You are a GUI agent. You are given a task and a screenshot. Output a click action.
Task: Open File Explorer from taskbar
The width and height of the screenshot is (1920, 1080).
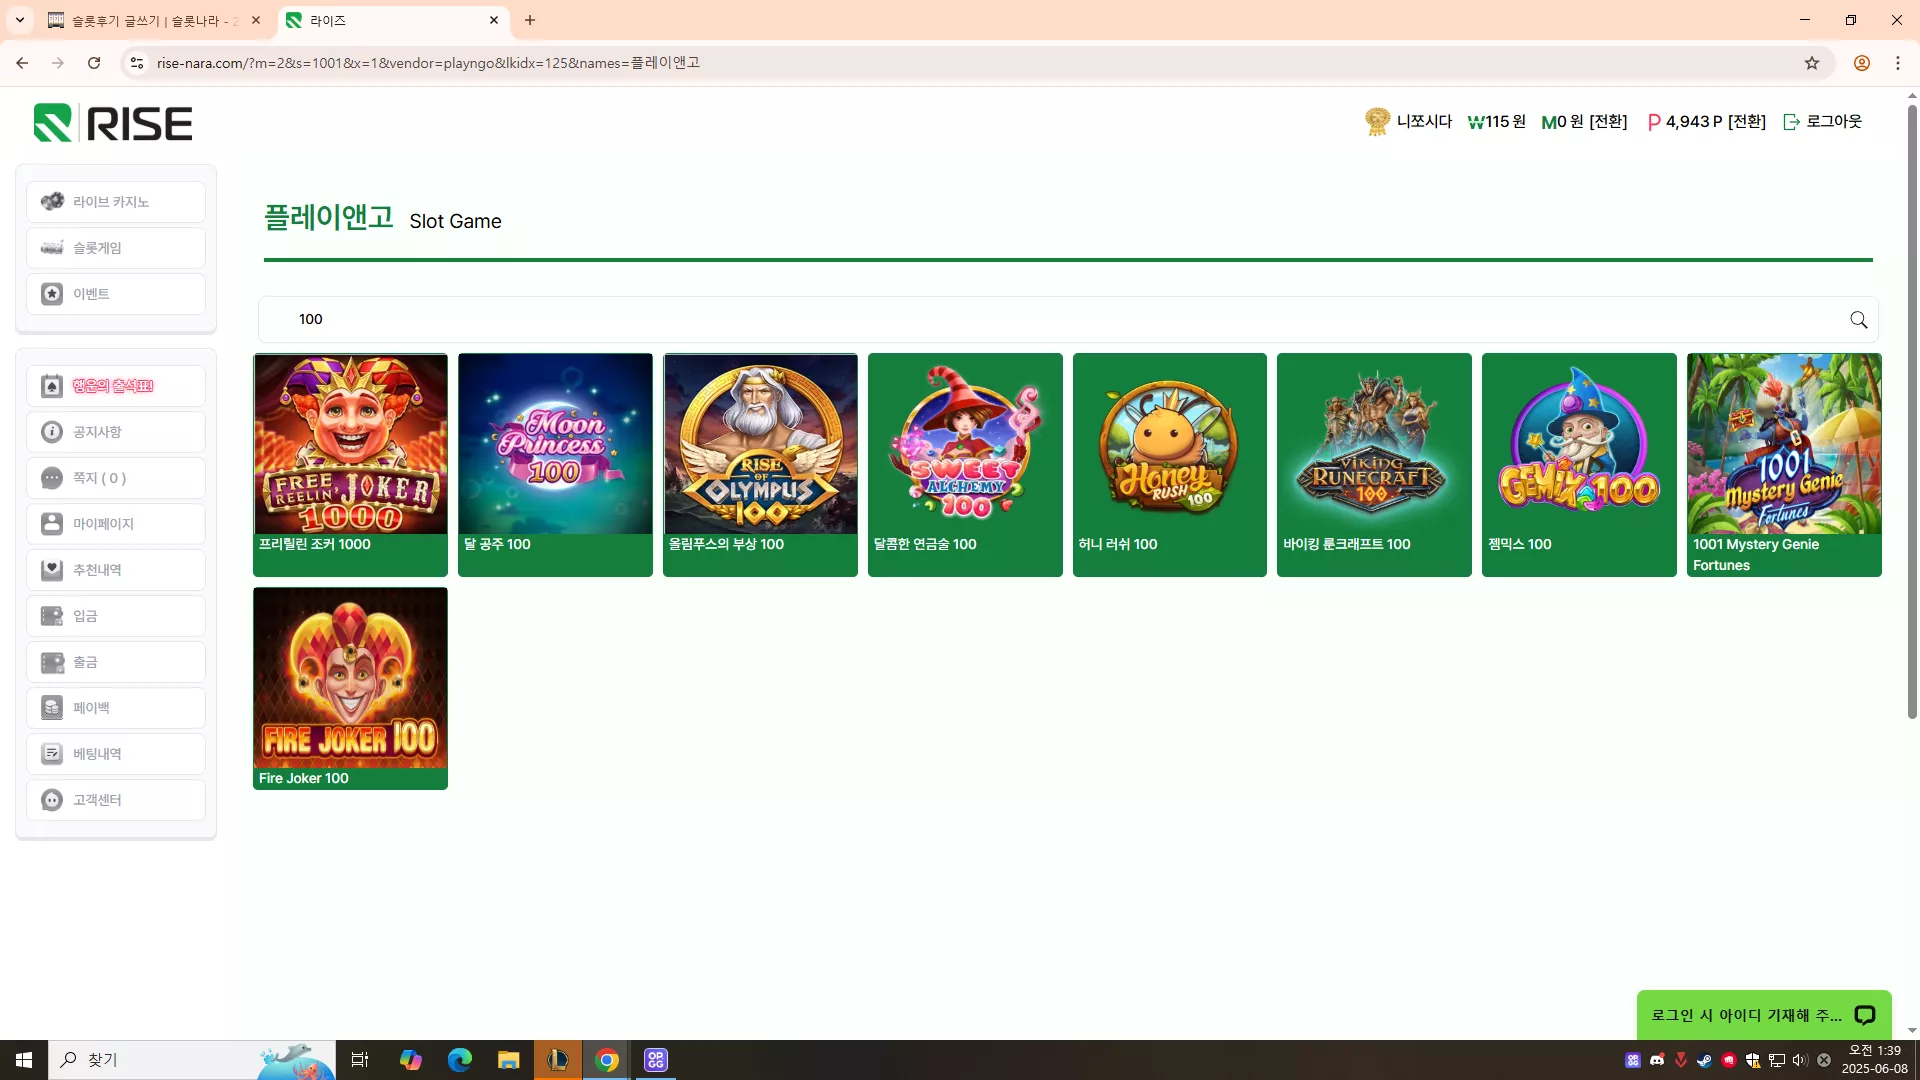click(509, 1060)
